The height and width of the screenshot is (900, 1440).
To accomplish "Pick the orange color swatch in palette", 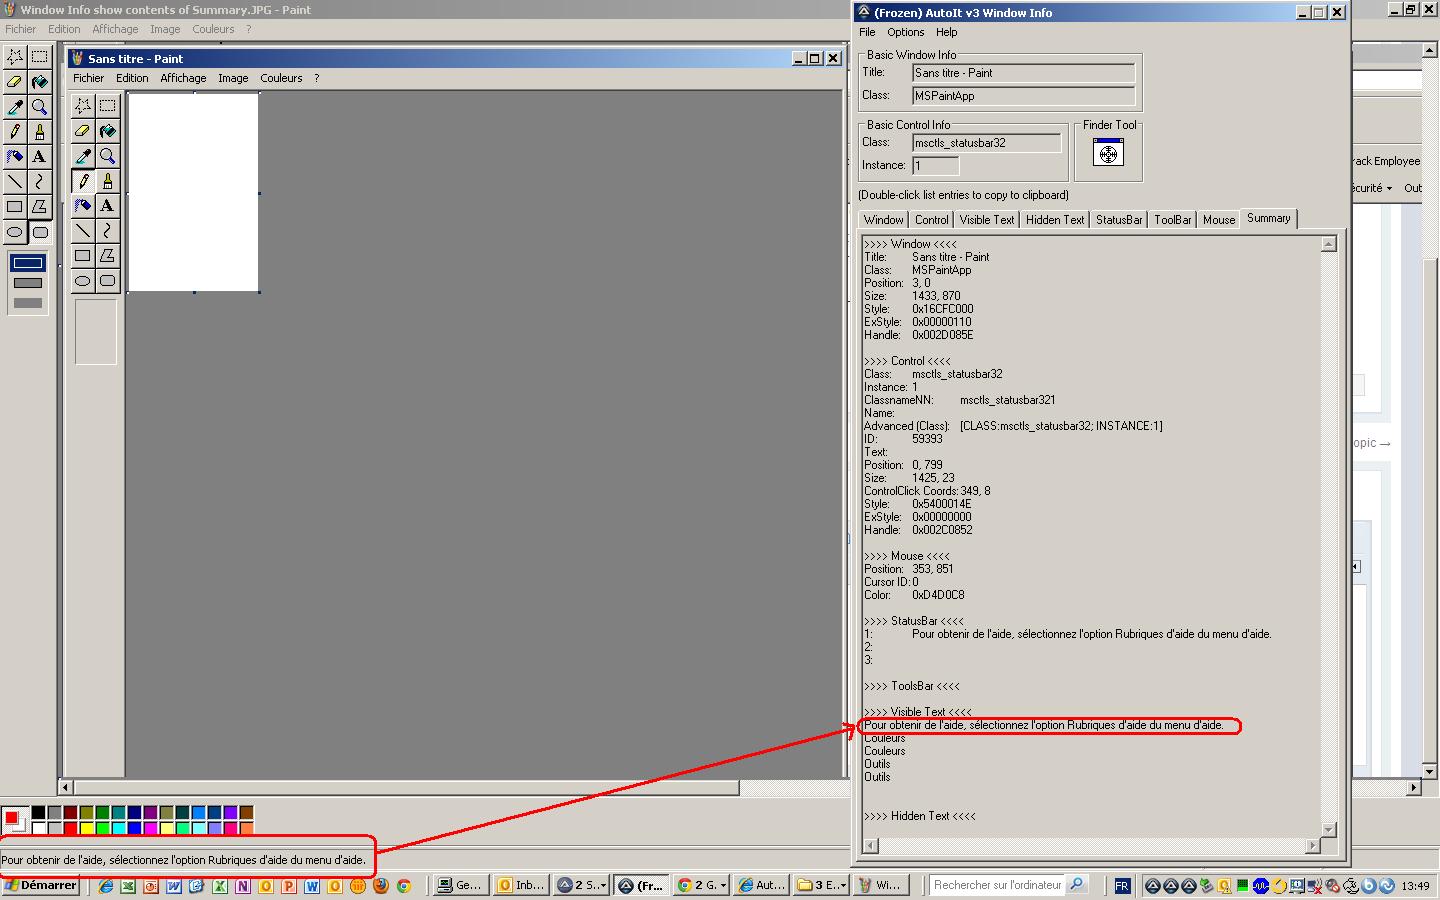I will (247, 829).
